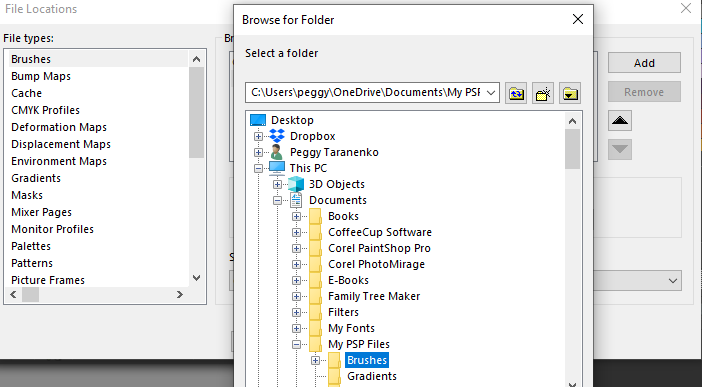Click the folder tree scroll up arrow
This screenshot has width=702, height=387.
(572, 121)
